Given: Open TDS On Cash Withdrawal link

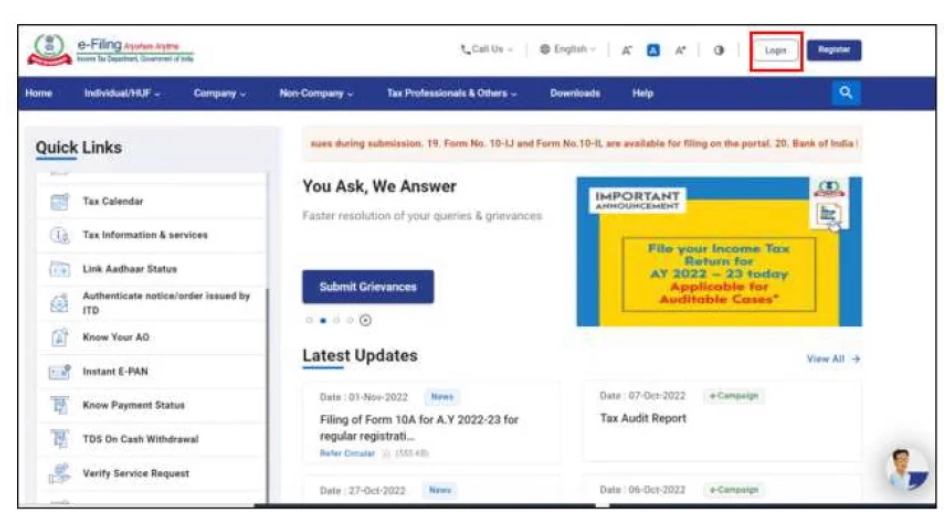Looking at the screenshot, I should pos(141,440).
